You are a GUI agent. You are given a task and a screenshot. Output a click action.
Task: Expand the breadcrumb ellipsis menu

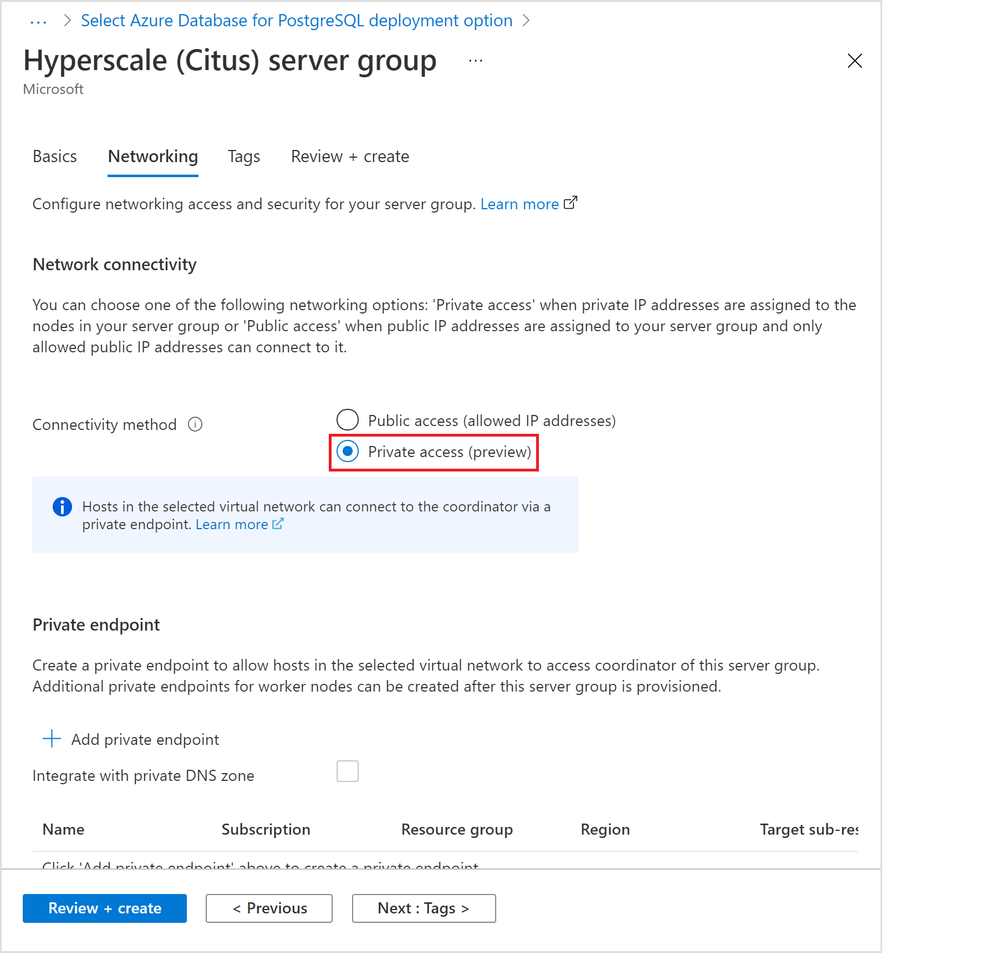(38, 22)
